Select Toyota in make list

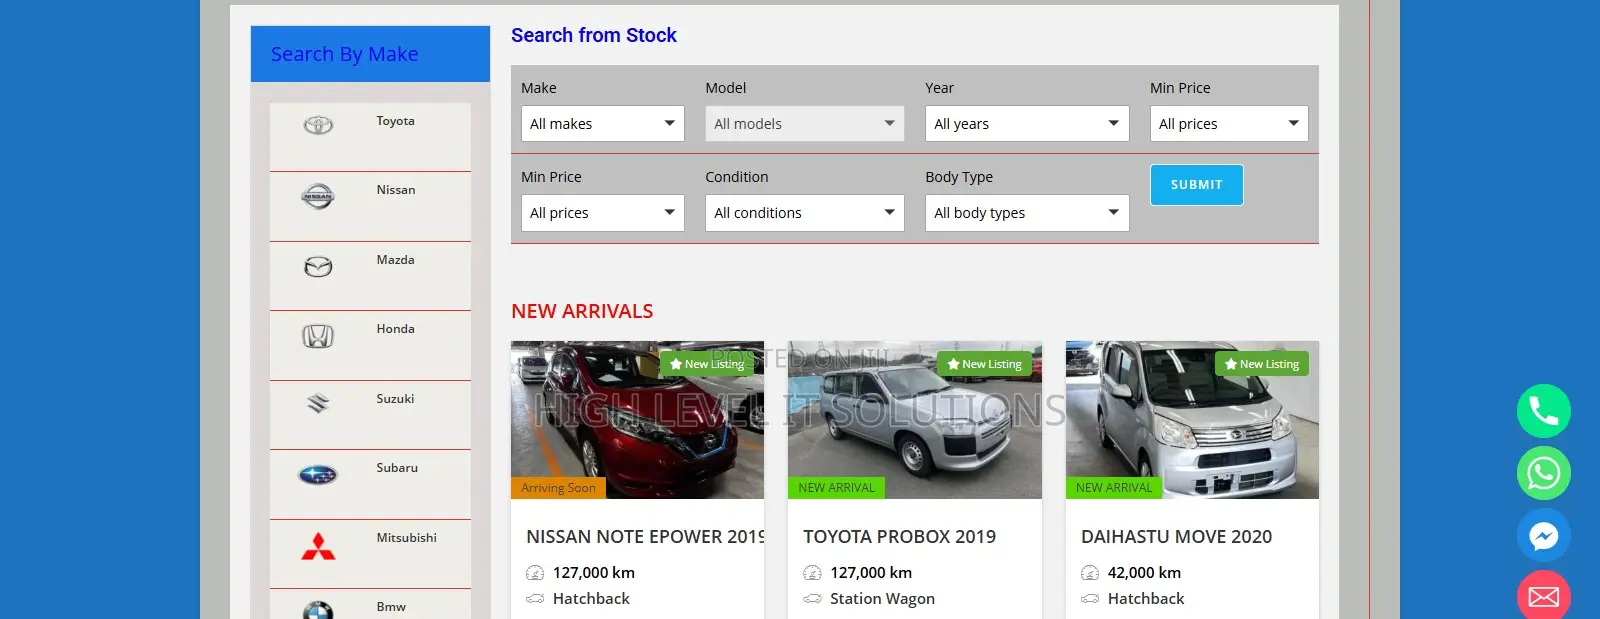click(395, 121)
